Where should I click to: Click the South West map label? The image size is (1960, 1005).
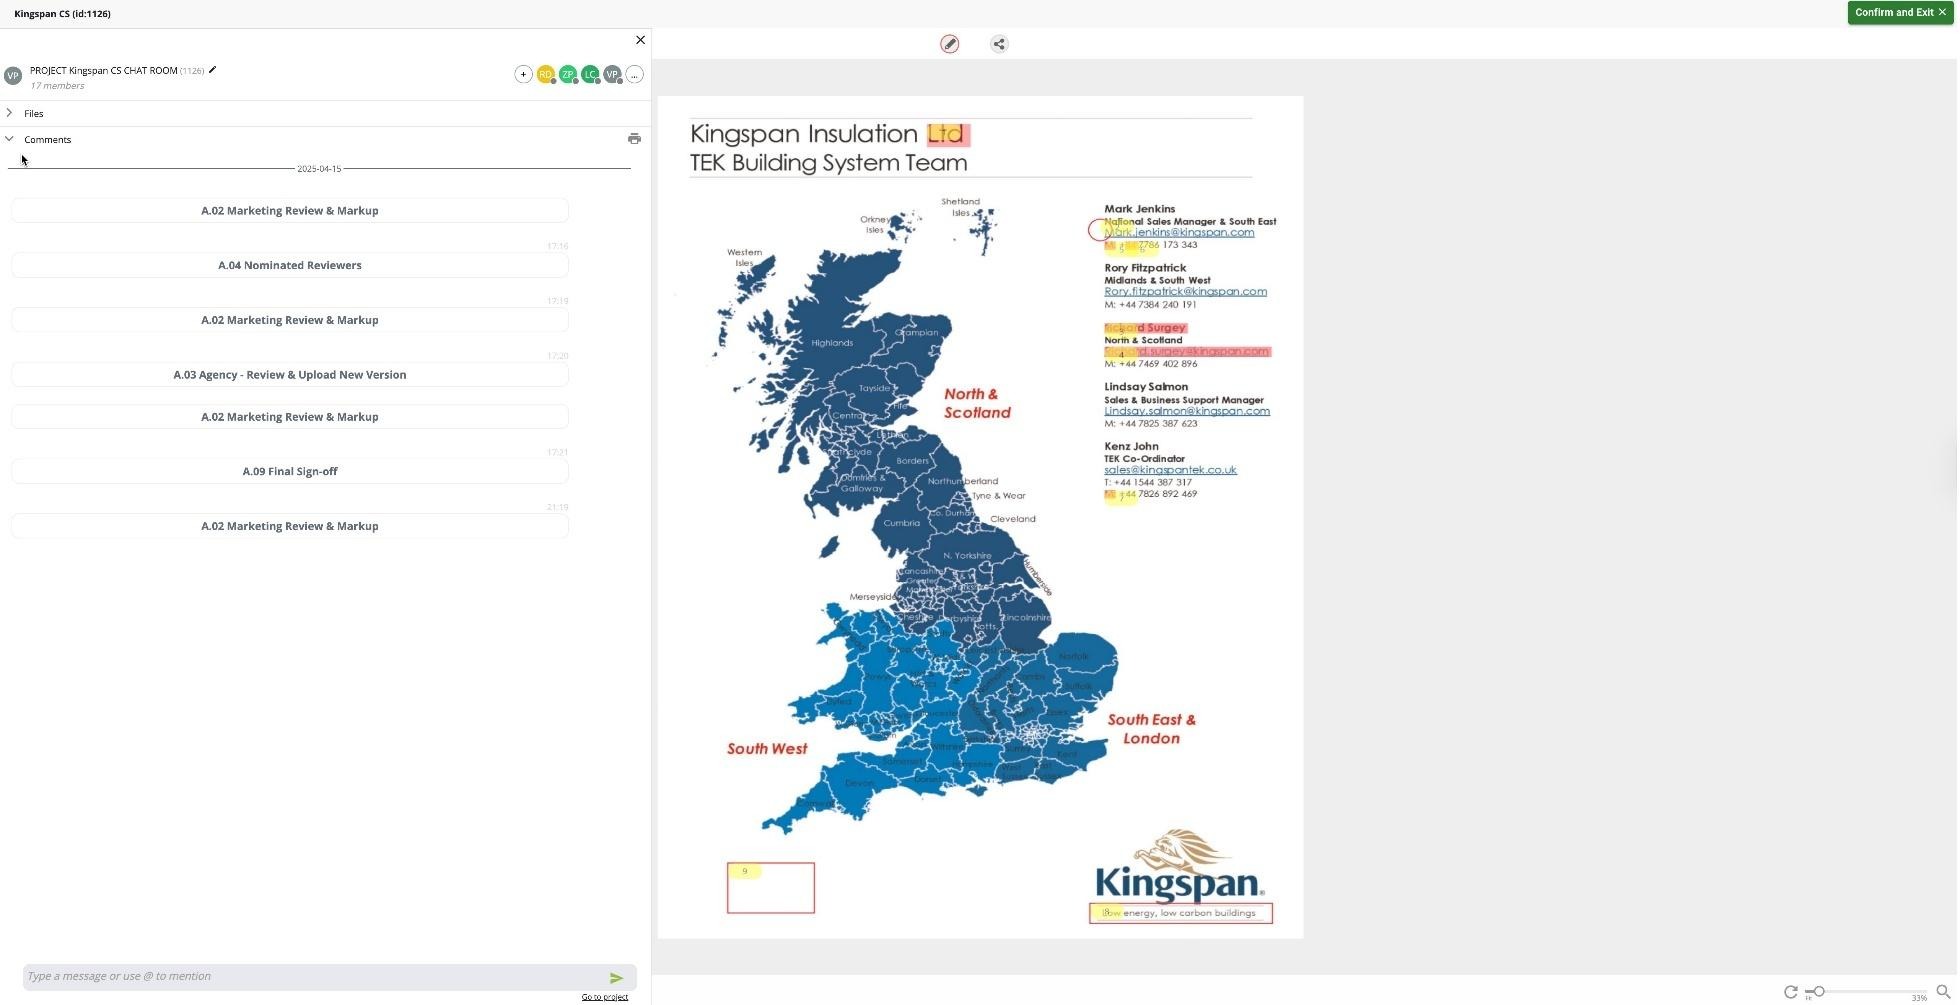pyautogui.click(x=767, y=749)
